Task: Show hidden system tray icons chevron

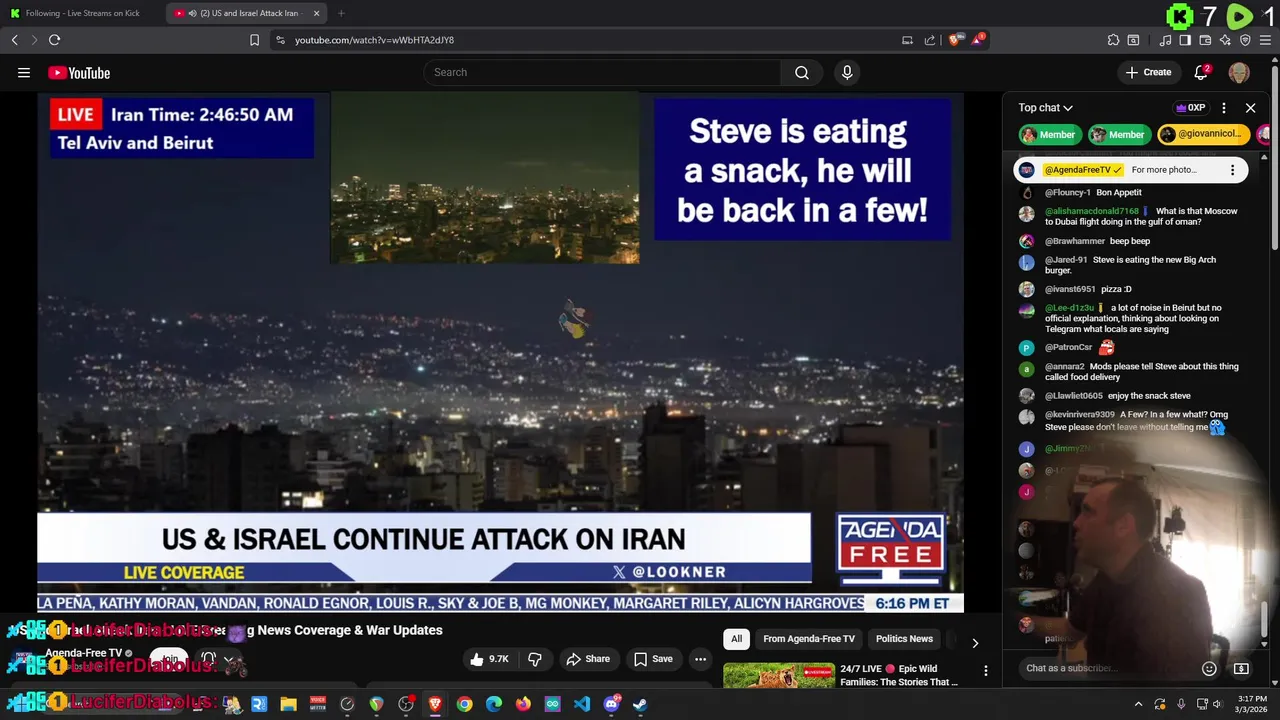Action: [x=1138, y=704]
